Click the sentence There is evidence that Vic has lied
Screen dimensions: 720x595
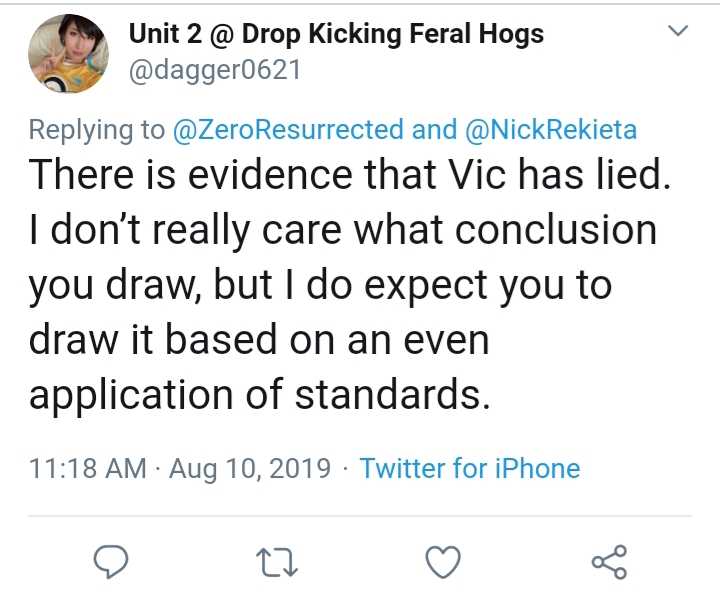tap(350, 174)
